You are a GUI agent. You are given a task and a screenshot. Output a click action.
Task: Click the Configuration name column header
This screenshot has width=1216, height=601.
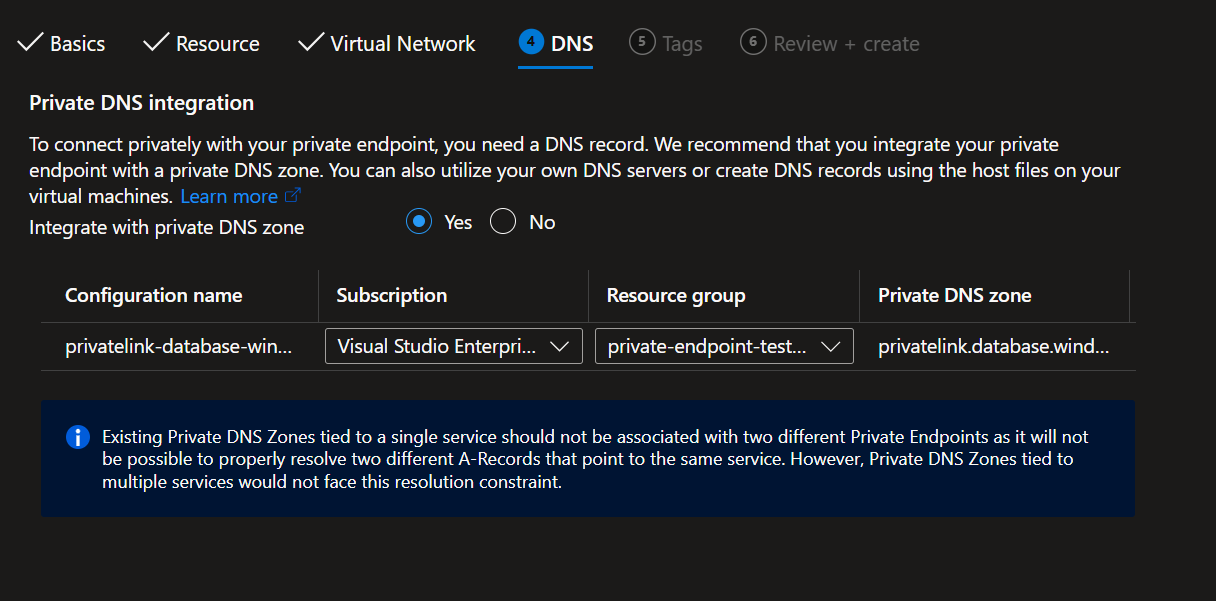154,295
